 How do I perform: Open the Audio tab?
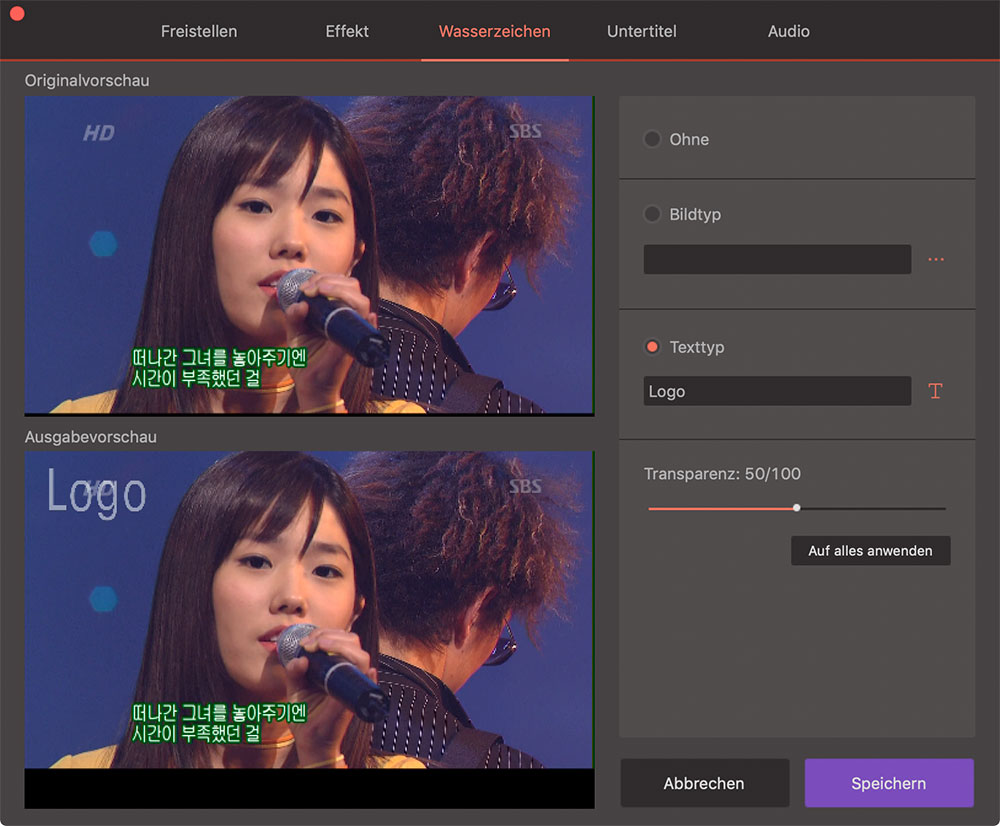pos(789,31)
